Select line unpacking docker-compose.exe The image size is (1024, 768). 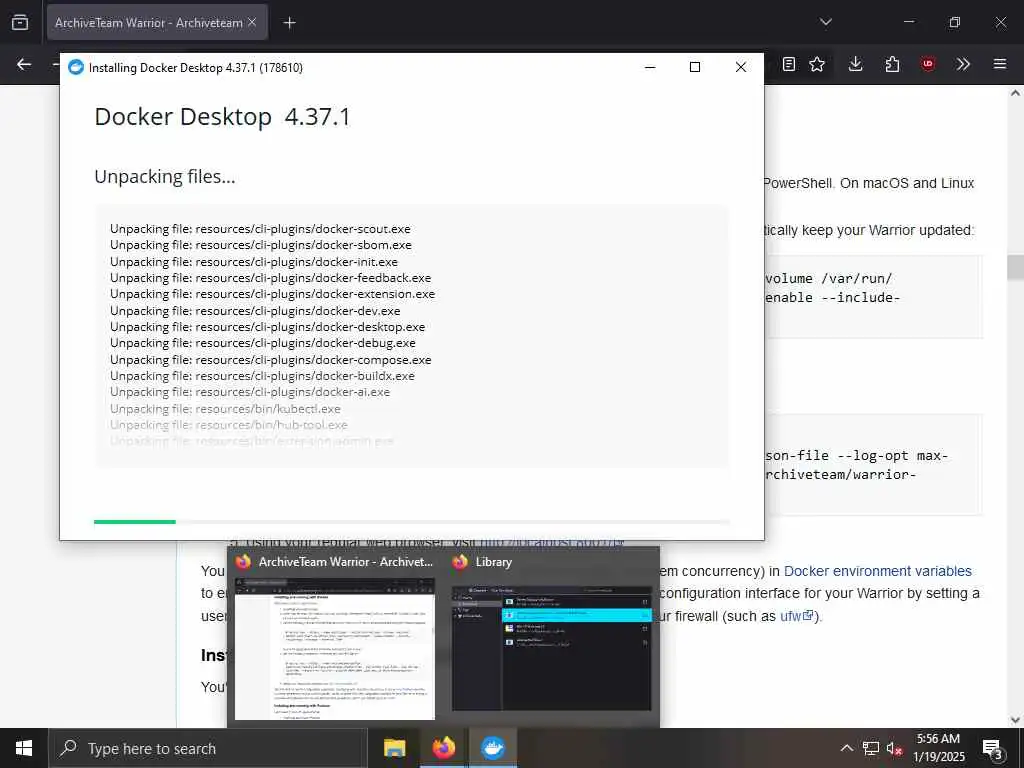point(270,359)
